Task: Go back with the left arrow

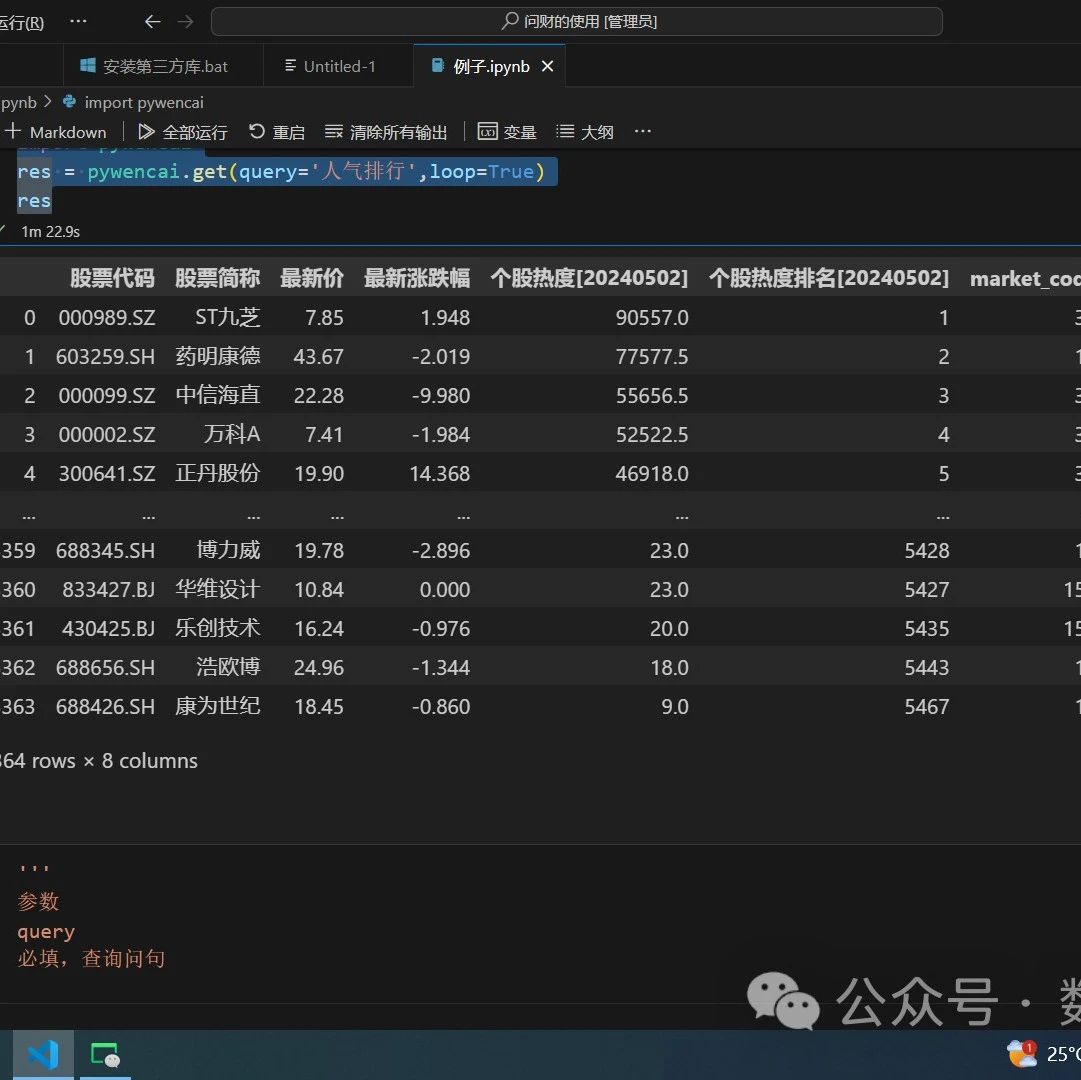Action: 152,21
